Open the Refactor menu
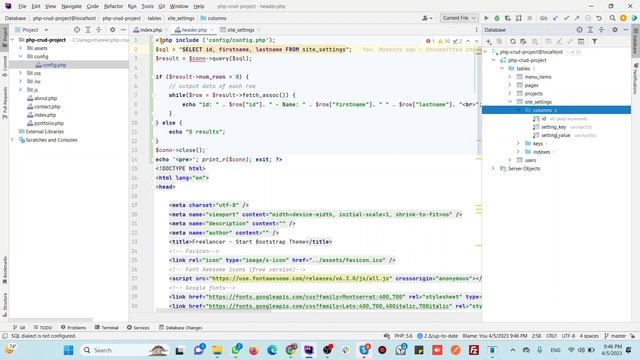 (x=113, y=6)
